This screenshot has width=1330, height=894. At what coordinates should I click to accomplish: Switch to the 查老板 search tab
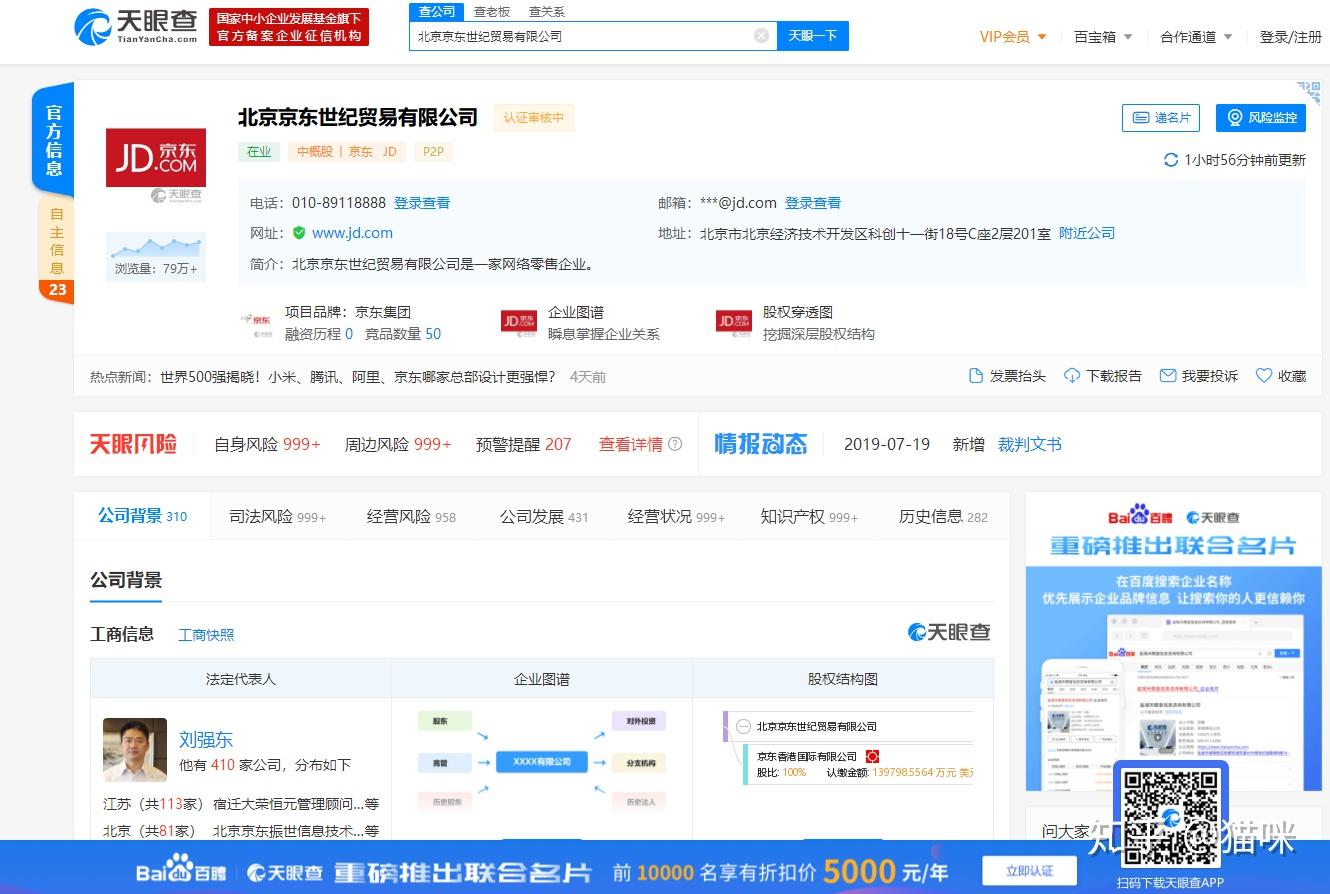(492, 12)
